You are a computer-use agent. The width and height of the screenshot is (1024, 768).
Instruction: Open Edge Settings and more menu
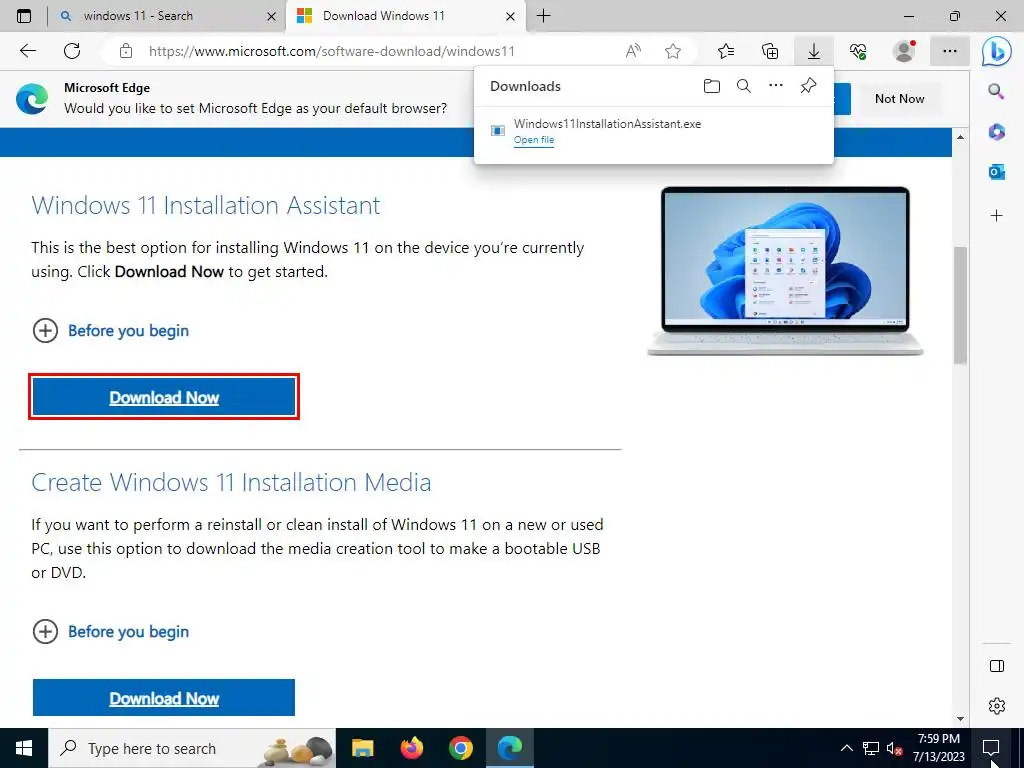tap(950, 51)
